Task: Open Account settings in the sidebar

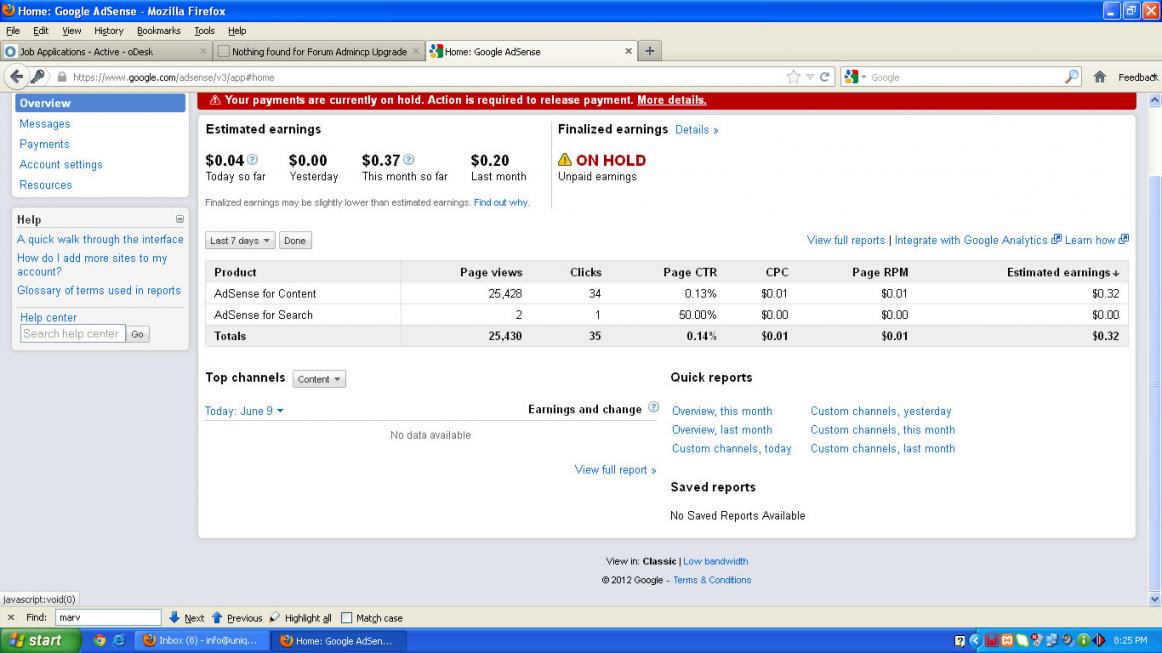Action: click(61, 165)
